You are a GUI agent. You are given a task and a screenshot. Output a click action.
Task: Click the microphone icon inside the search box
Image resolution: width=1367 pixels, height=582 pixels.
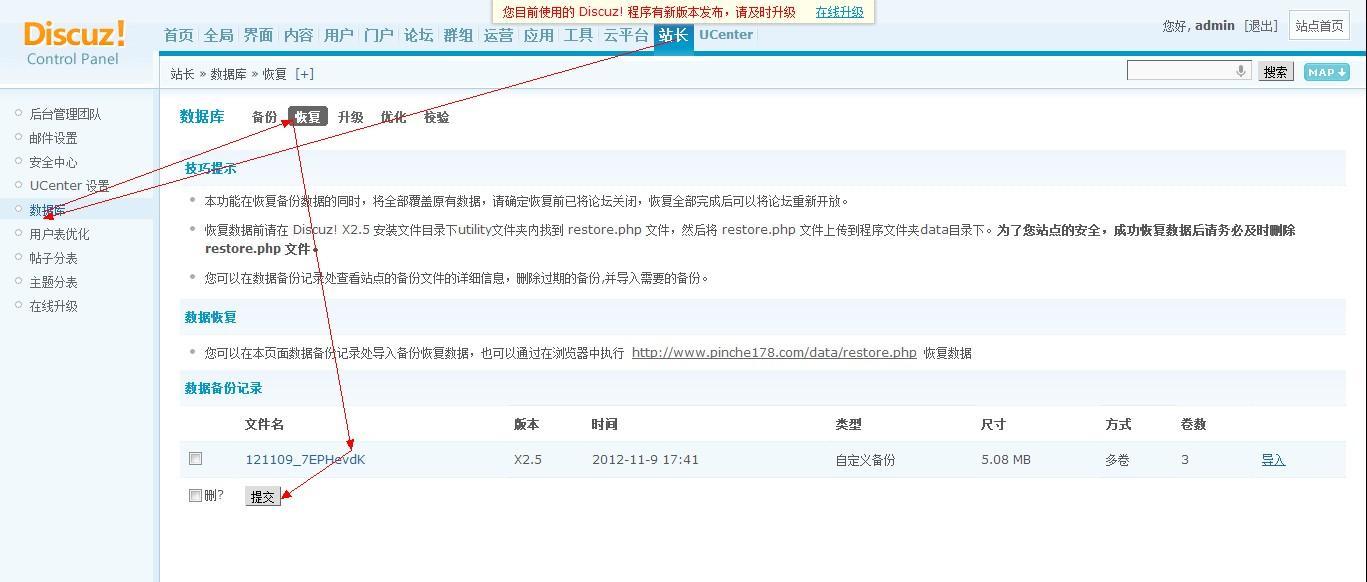(x=1240, y=71)
